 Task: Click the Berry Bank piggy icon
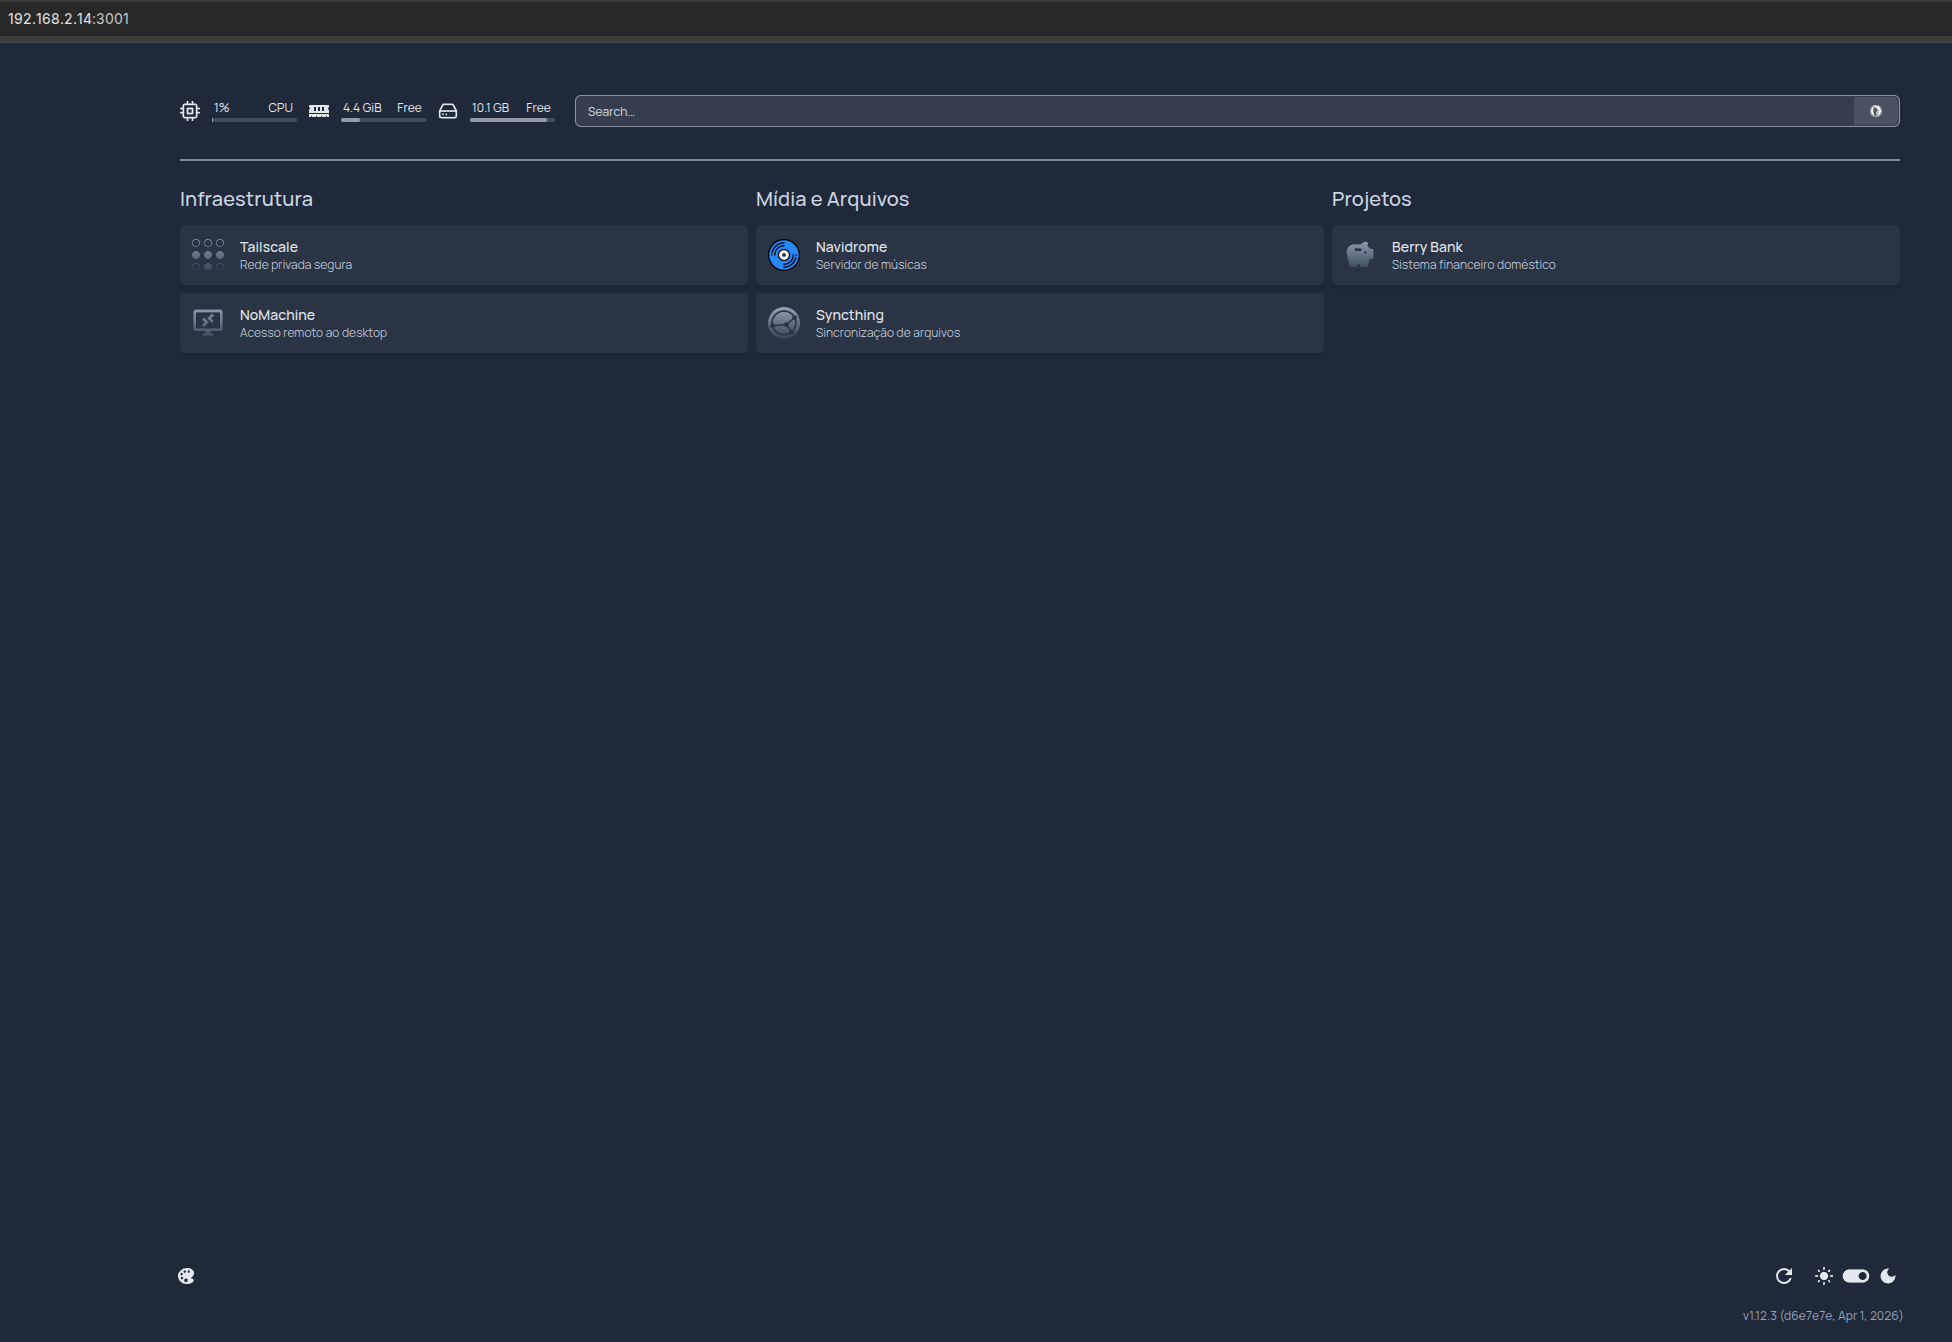[1360, 255]
